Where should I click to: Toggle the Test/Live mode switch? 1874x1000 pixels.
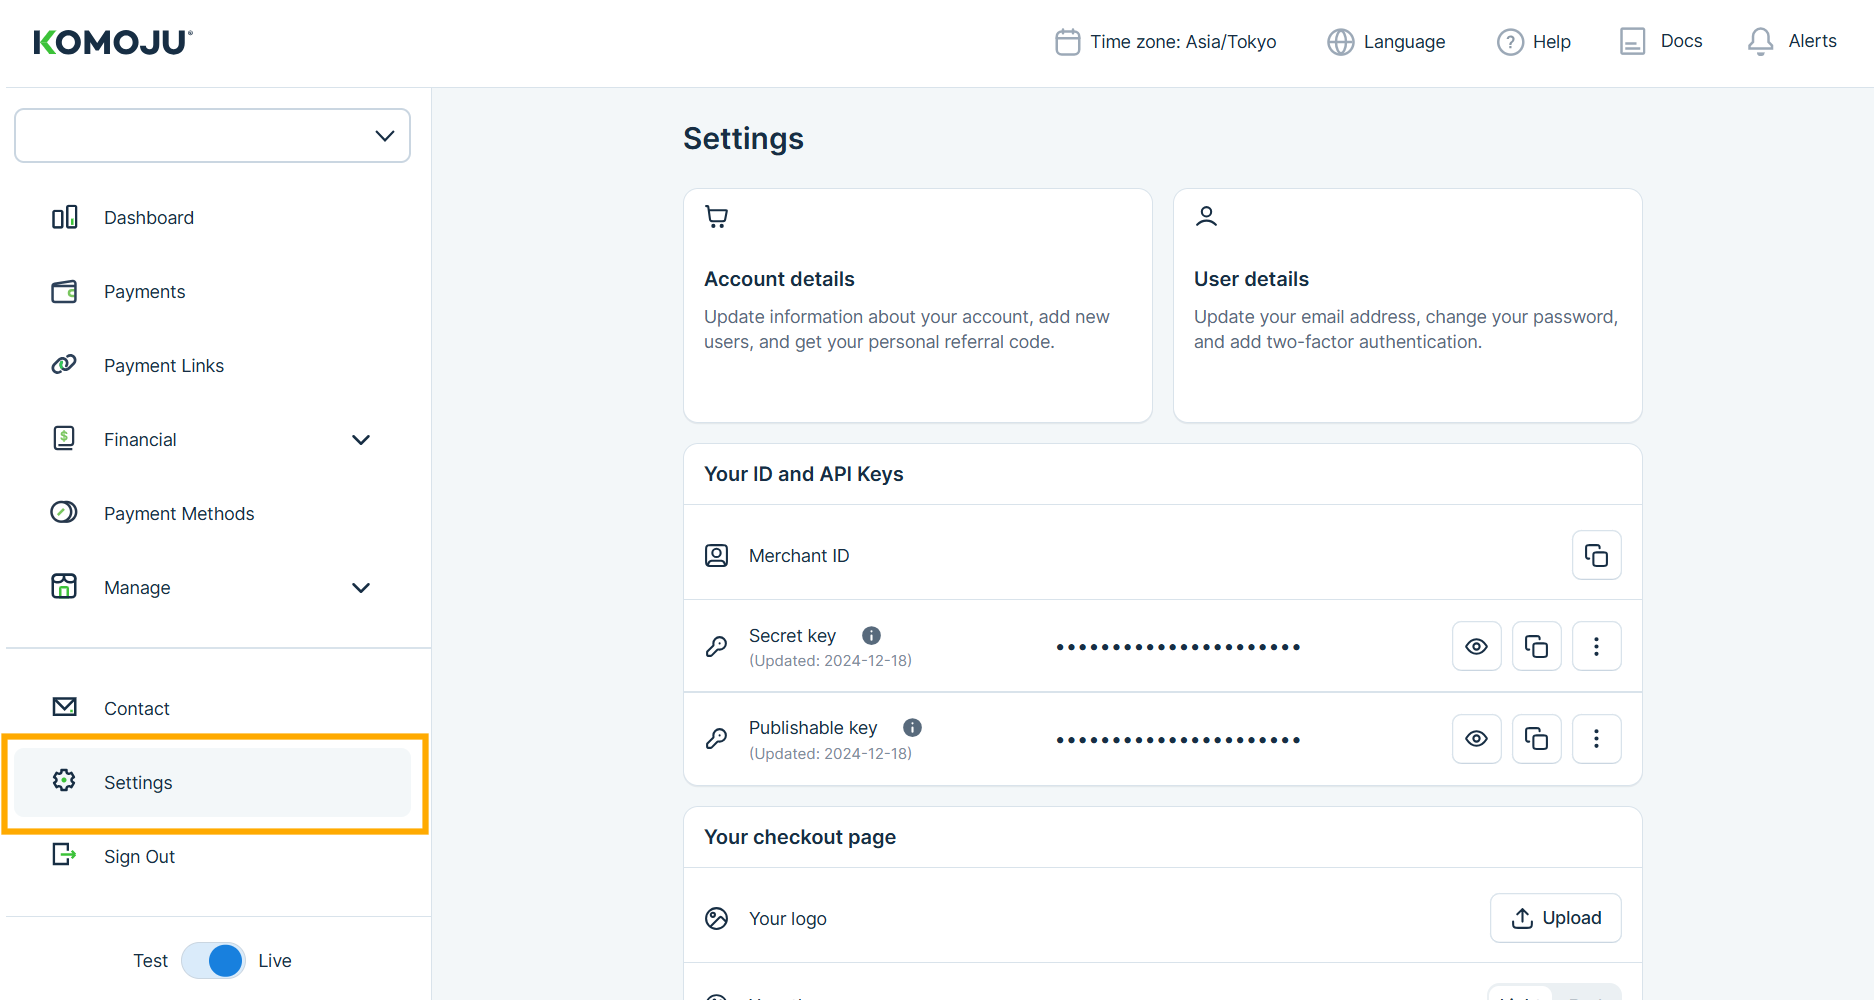point(213,961)
